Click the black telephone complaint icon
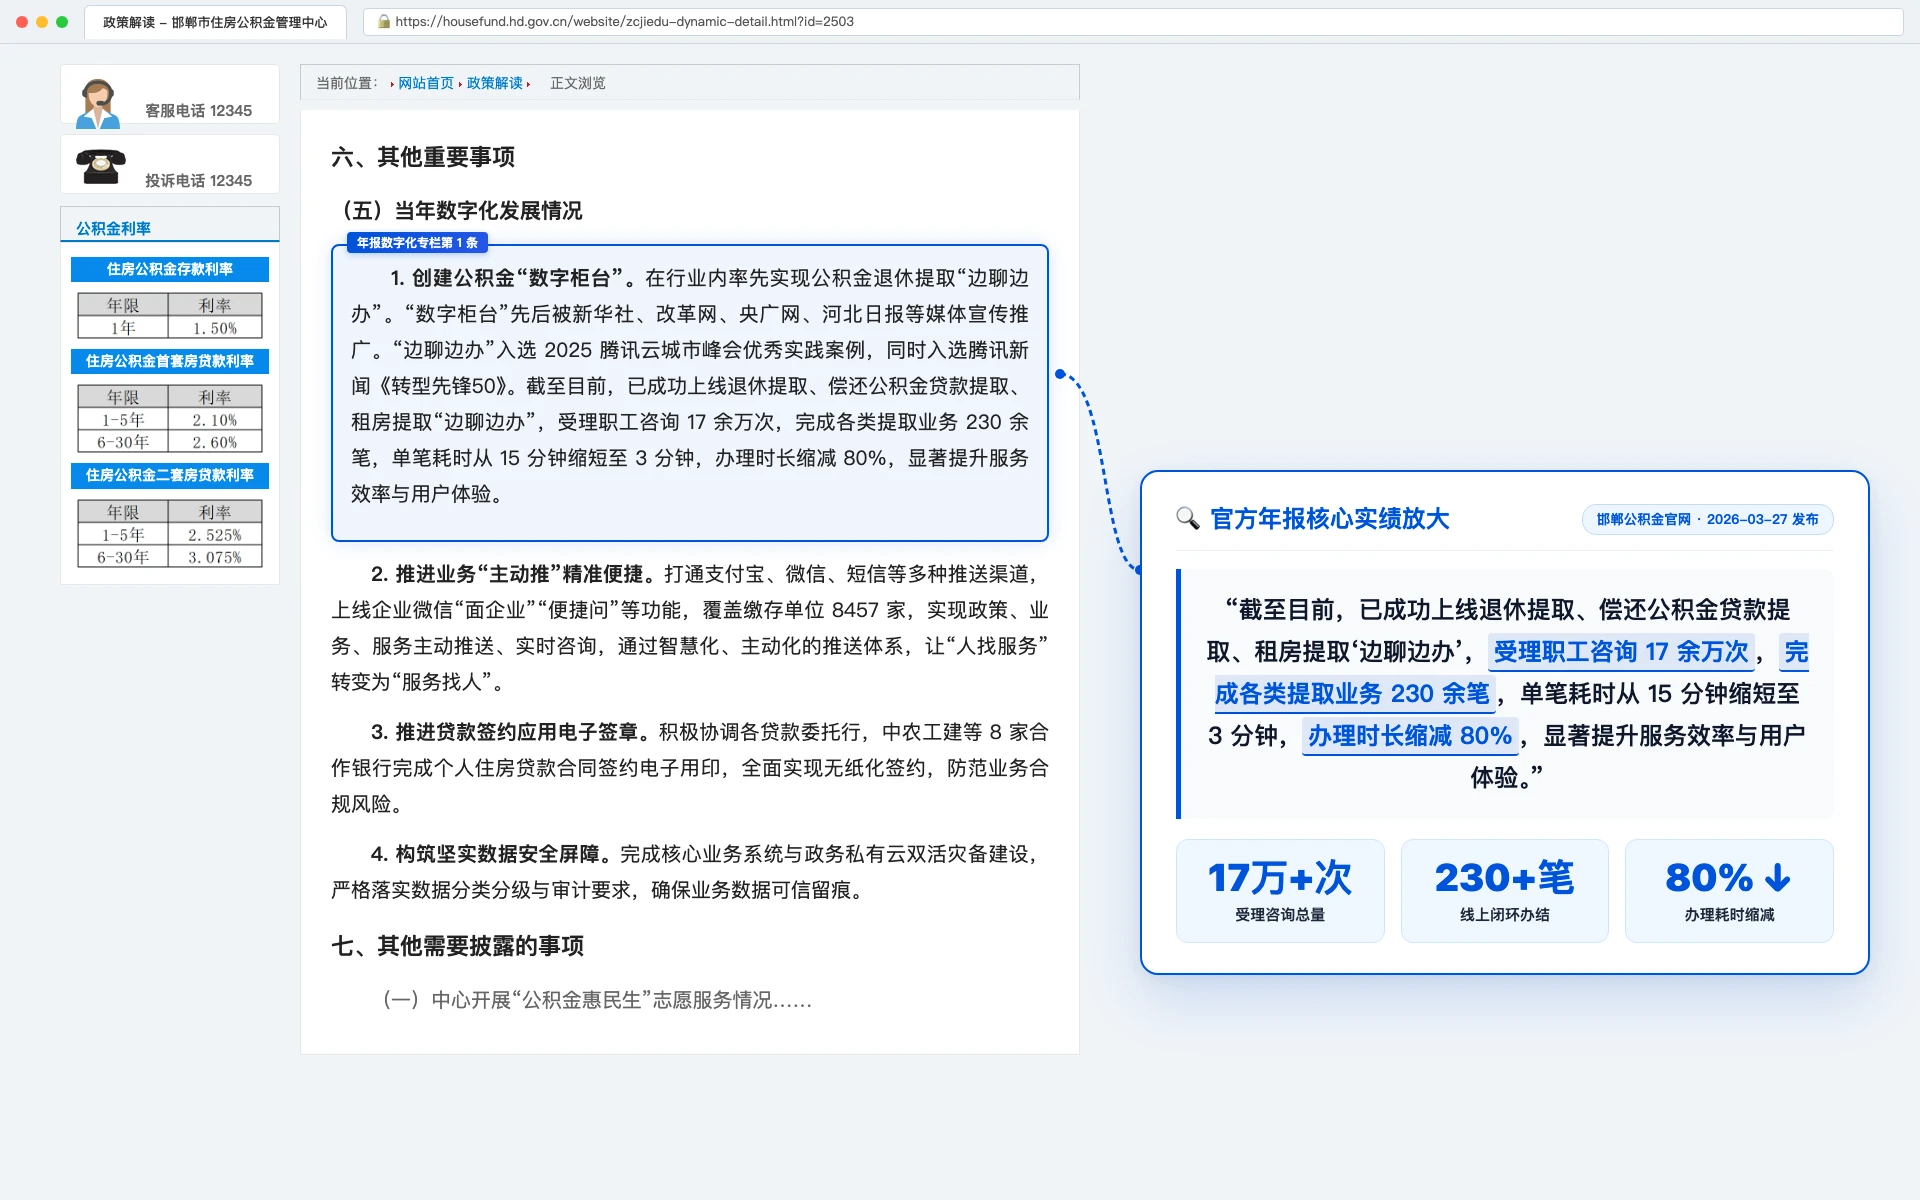Image resolution: width=1920 pixels, height=1200 pixels. pyautogui.click(x=101, y=167)
